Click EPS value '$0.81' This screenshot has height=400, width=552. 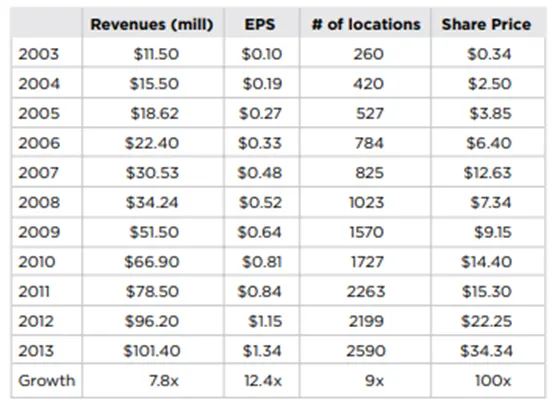262,262
